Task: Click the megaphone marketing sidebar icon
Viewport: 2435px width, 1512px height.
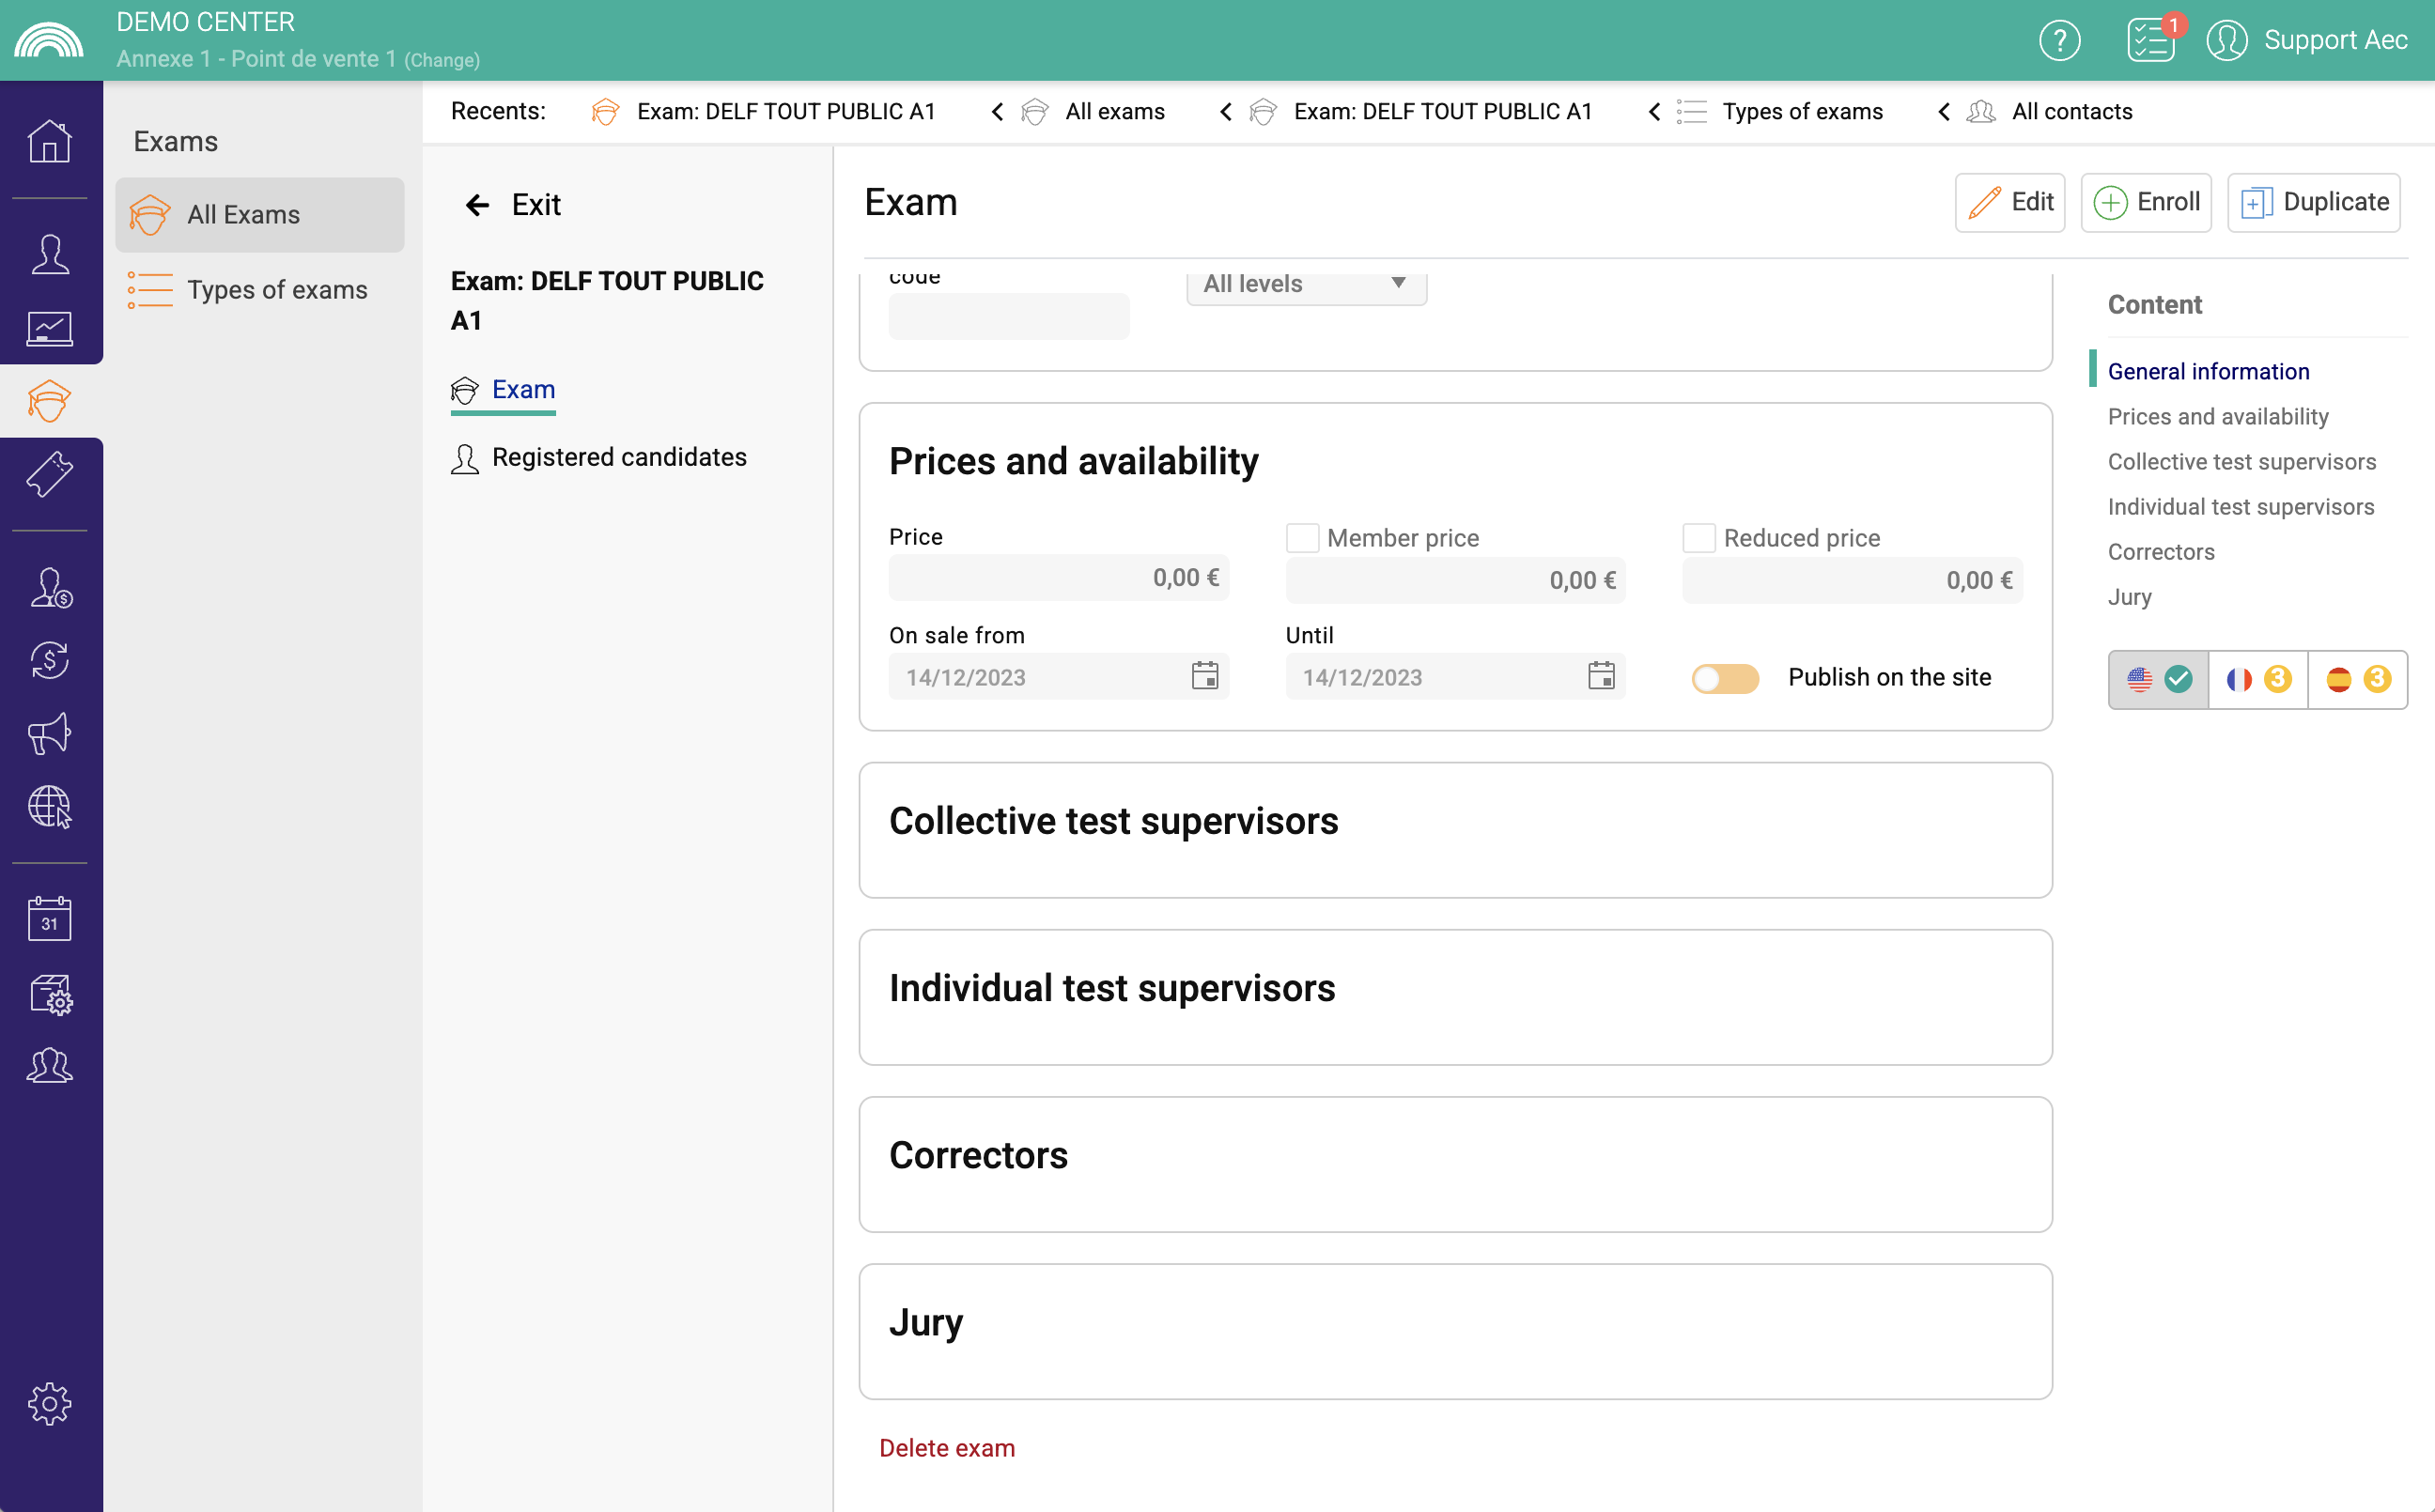Action: coord(49,734)
